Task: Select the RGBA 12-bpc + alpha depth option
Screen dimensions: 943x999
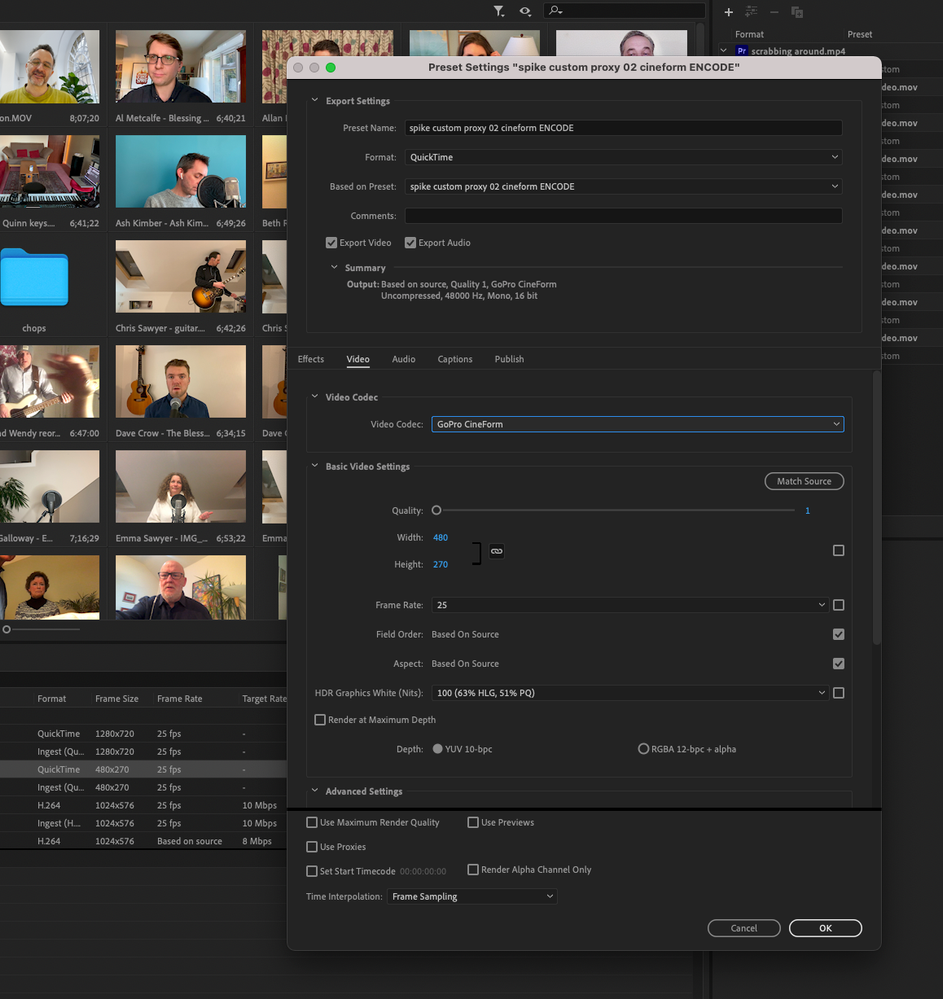Action: (x=644, y=749)
